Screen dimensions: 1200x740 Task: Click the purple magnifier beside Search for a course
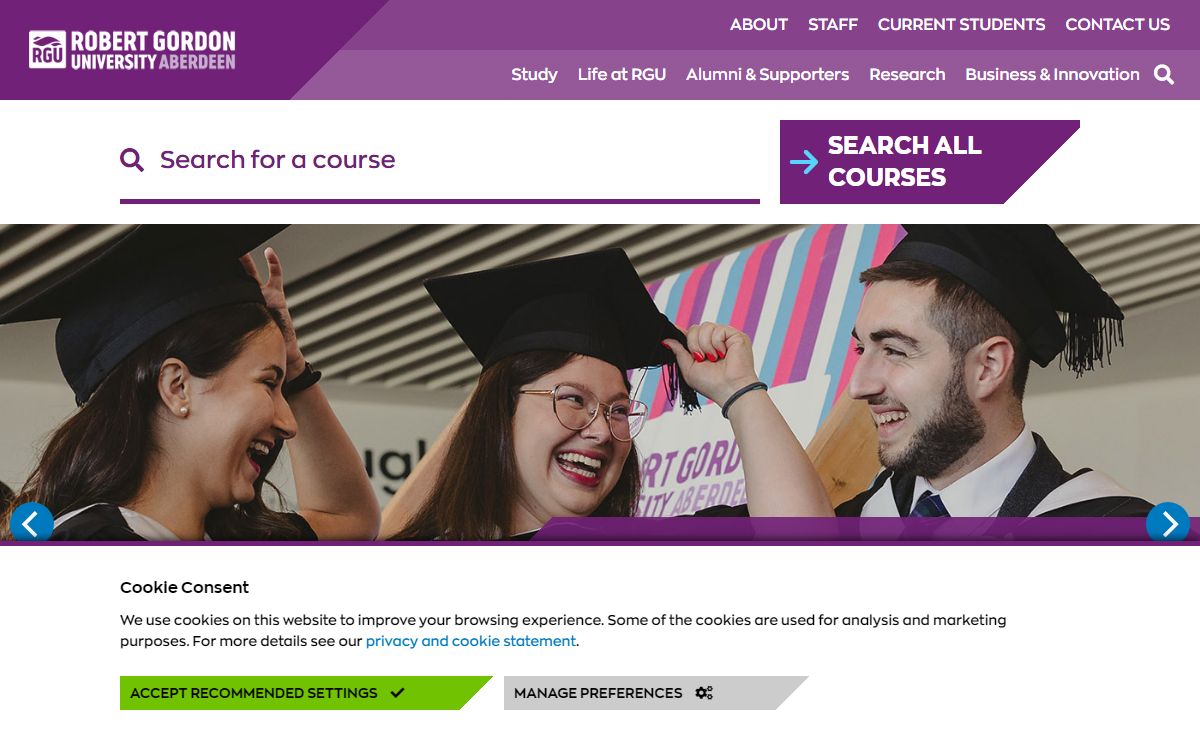tap(132, 159)
